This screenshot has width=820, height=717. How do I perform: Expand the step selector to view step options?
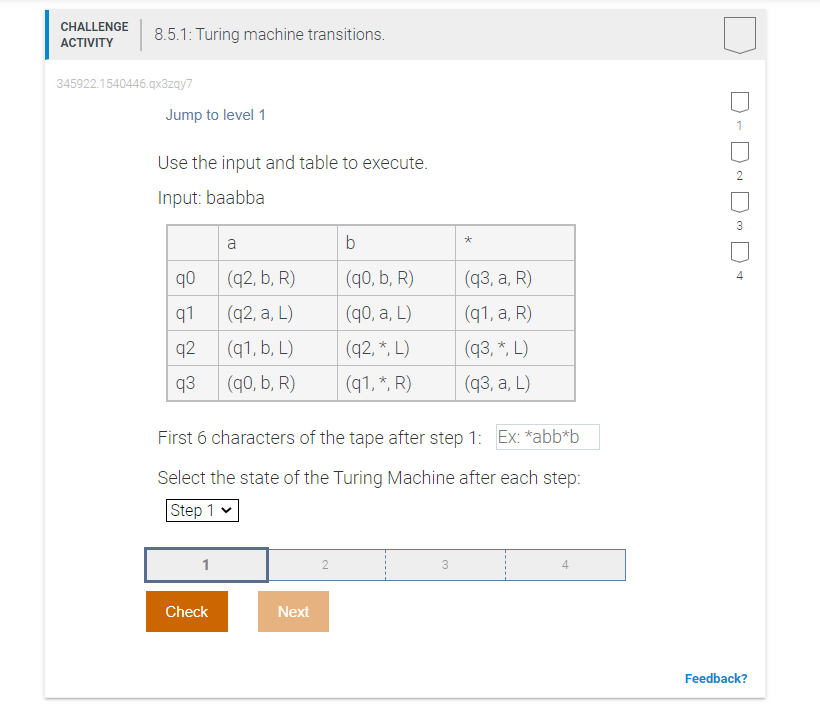pyautogui.click(x=202, y=510)
